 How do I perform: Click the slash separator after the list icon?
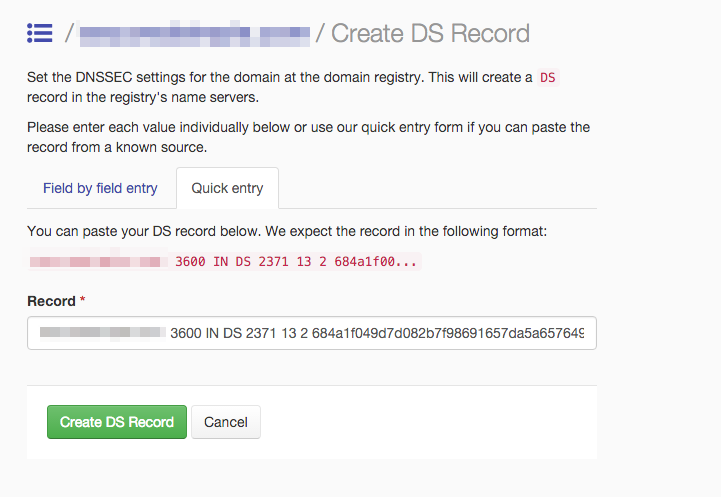click(69, 33)
